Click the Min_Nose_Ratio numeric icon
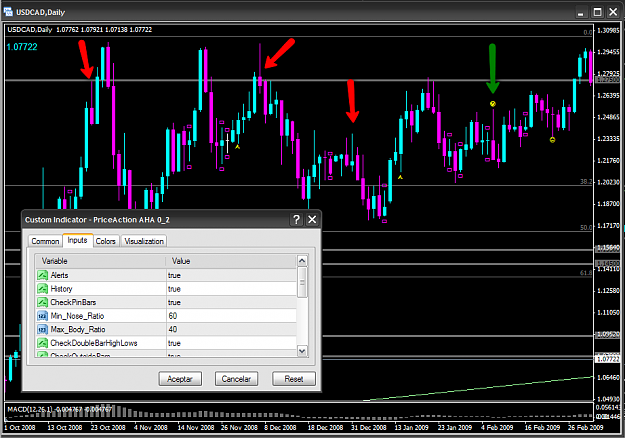 pos(42,316)
